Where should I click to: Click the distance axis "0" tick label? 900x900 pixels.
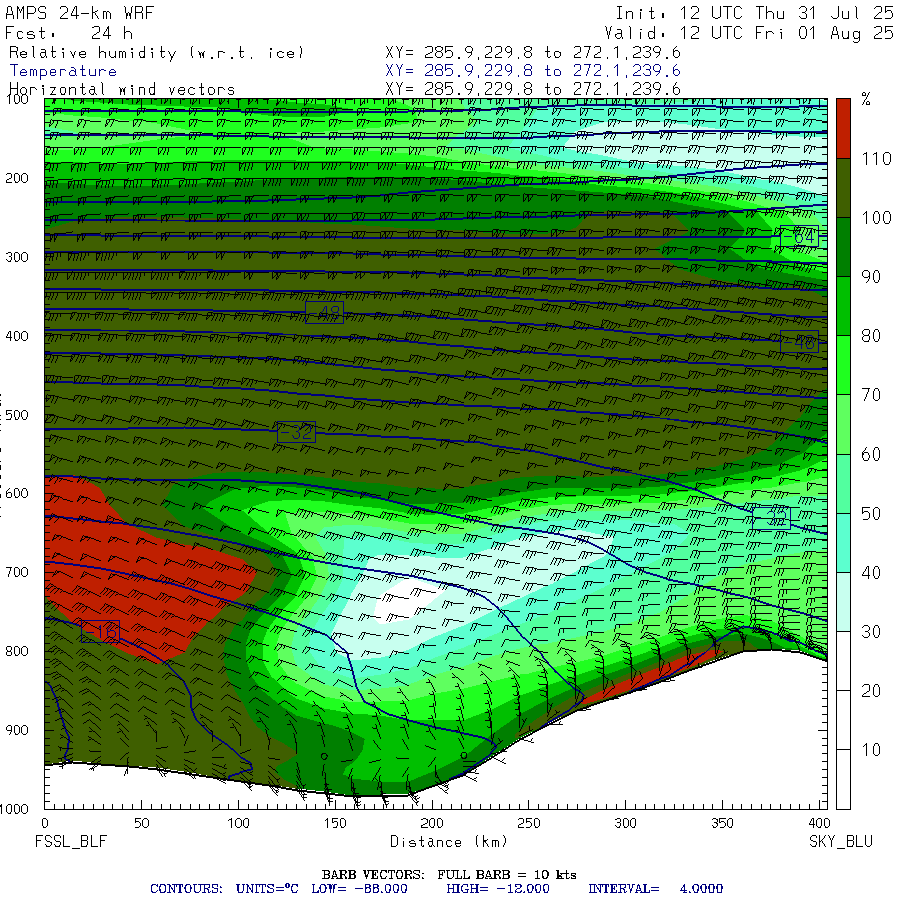[x=45, y=823]
